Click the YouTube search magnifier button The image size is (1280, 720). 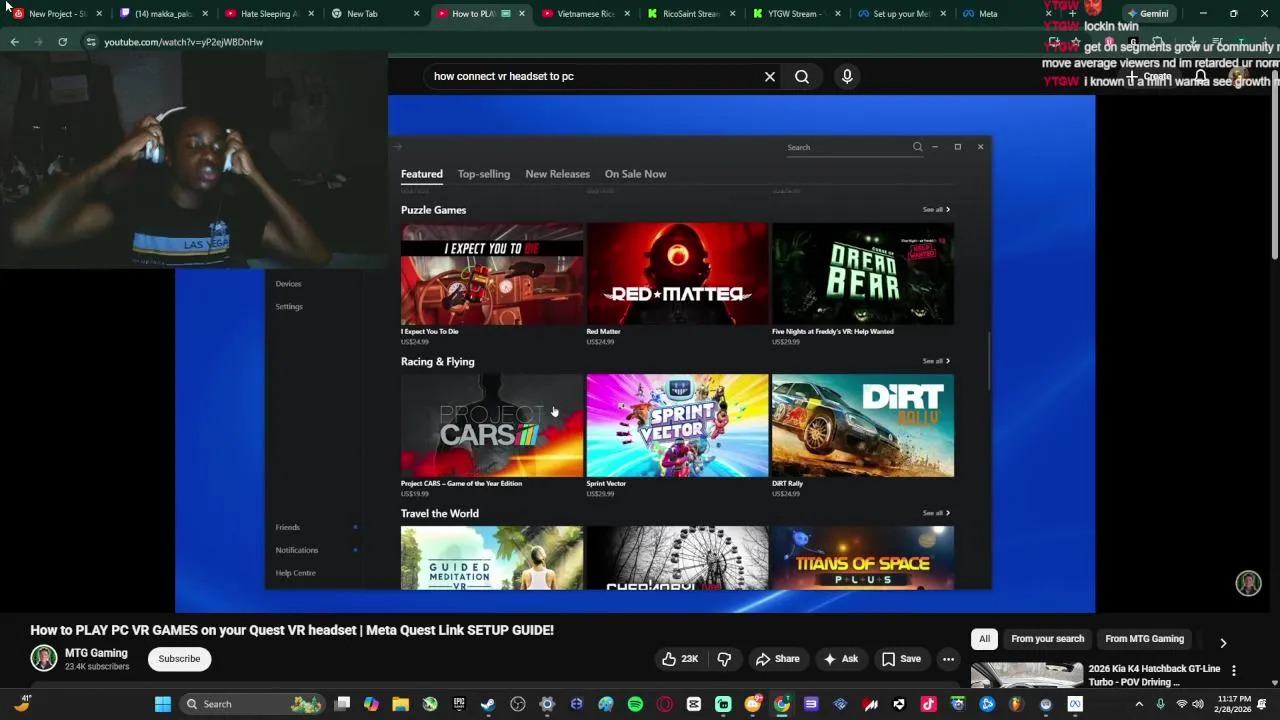click(x=802, y=76)
